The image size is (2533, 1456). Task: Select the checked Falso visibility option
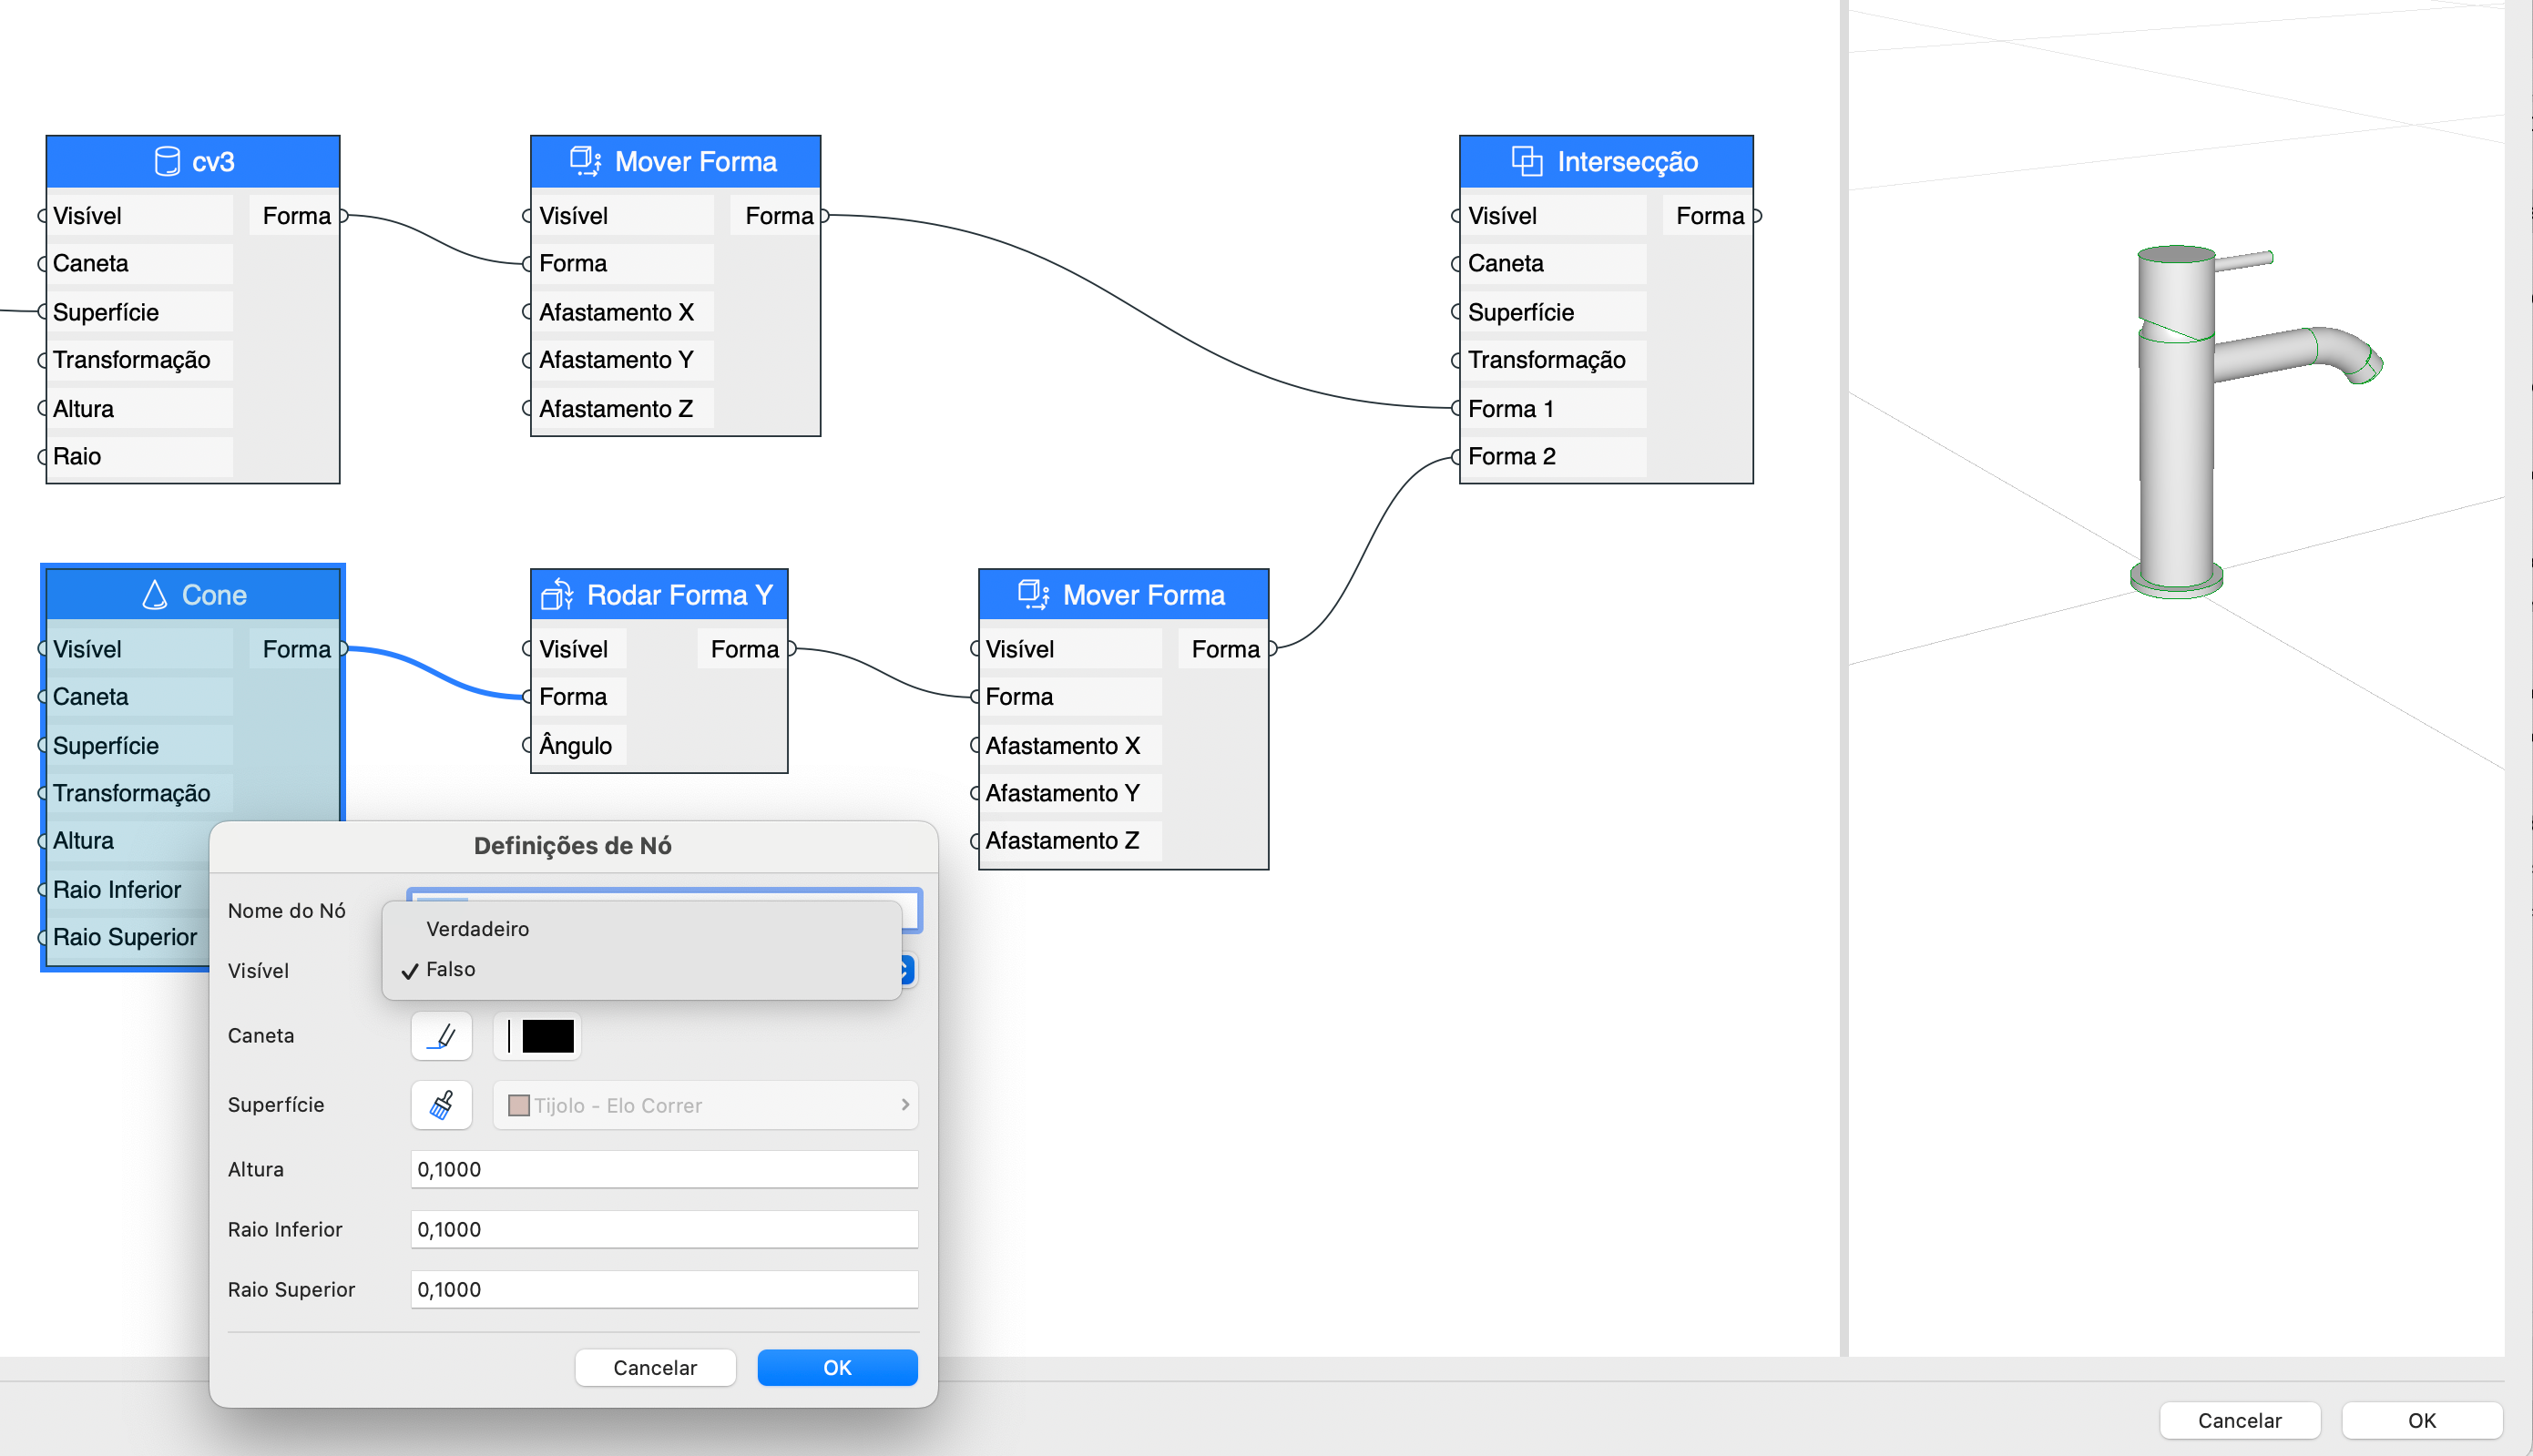452,969
